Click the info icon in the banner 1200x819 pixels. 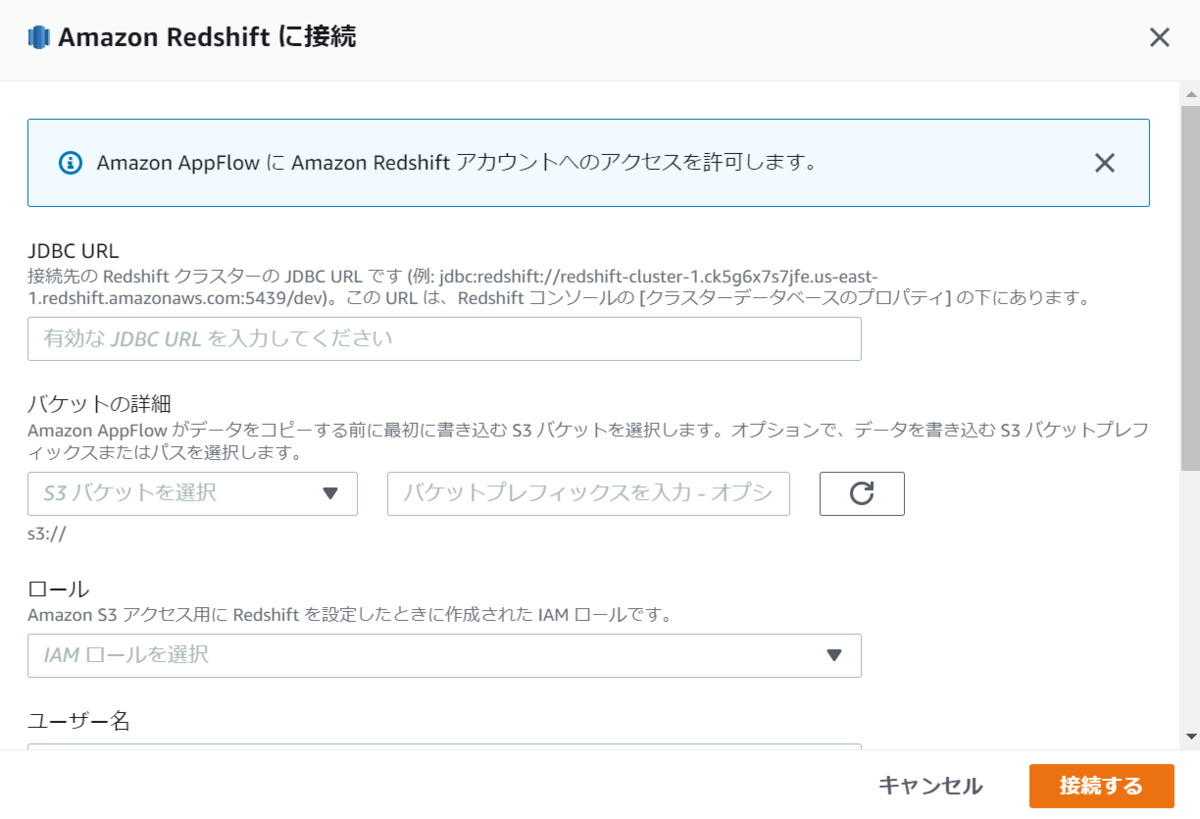[70, 163]
